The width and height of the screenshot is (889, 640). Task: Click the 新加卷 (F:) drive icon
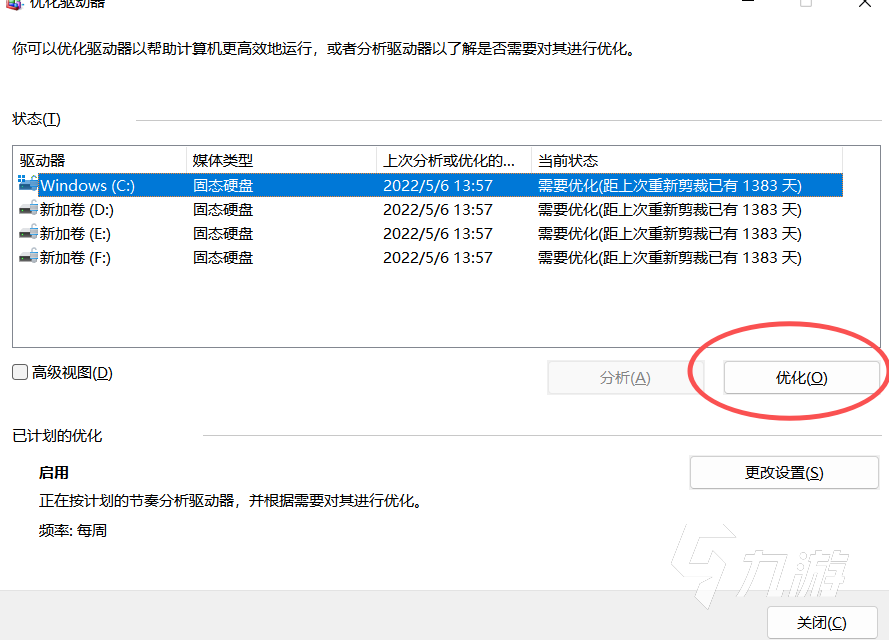(x=27, y=257)
